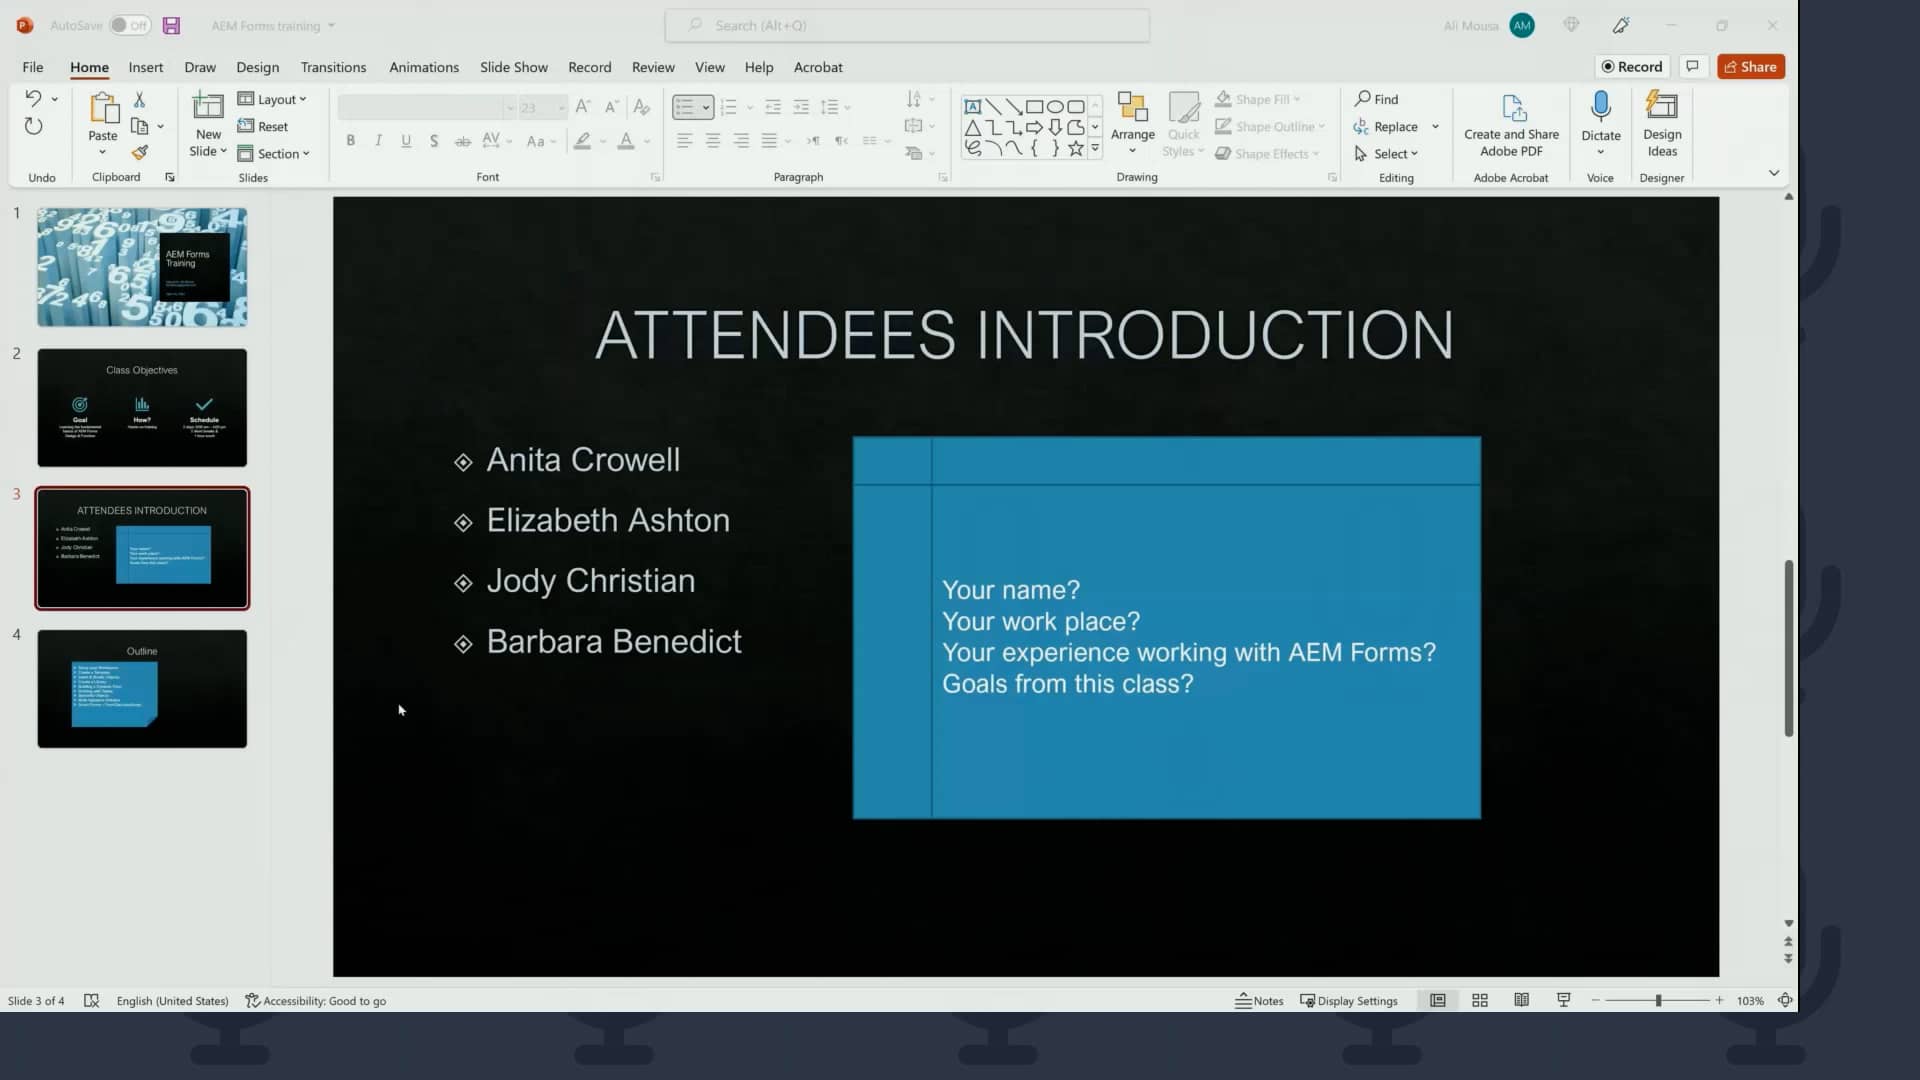This screenshot has height=1080, width=1920.
Task: Select the Format Painter tool
Action: click(x=140, y=152)
